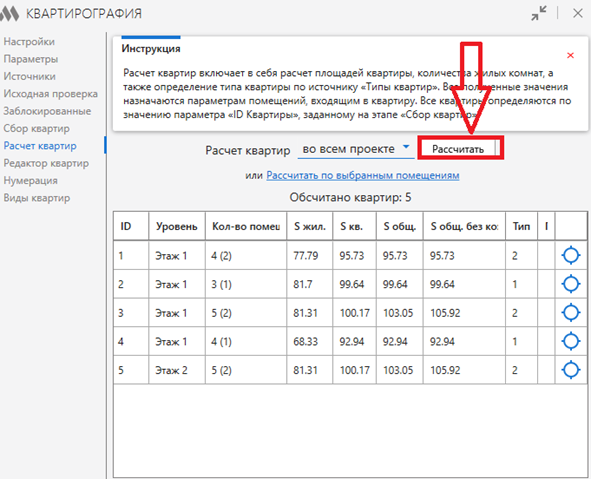Image resolution: width=591 pixels, height=479 pixels.
Task: Sort by the Уровень column header
Action: (177, 226)
